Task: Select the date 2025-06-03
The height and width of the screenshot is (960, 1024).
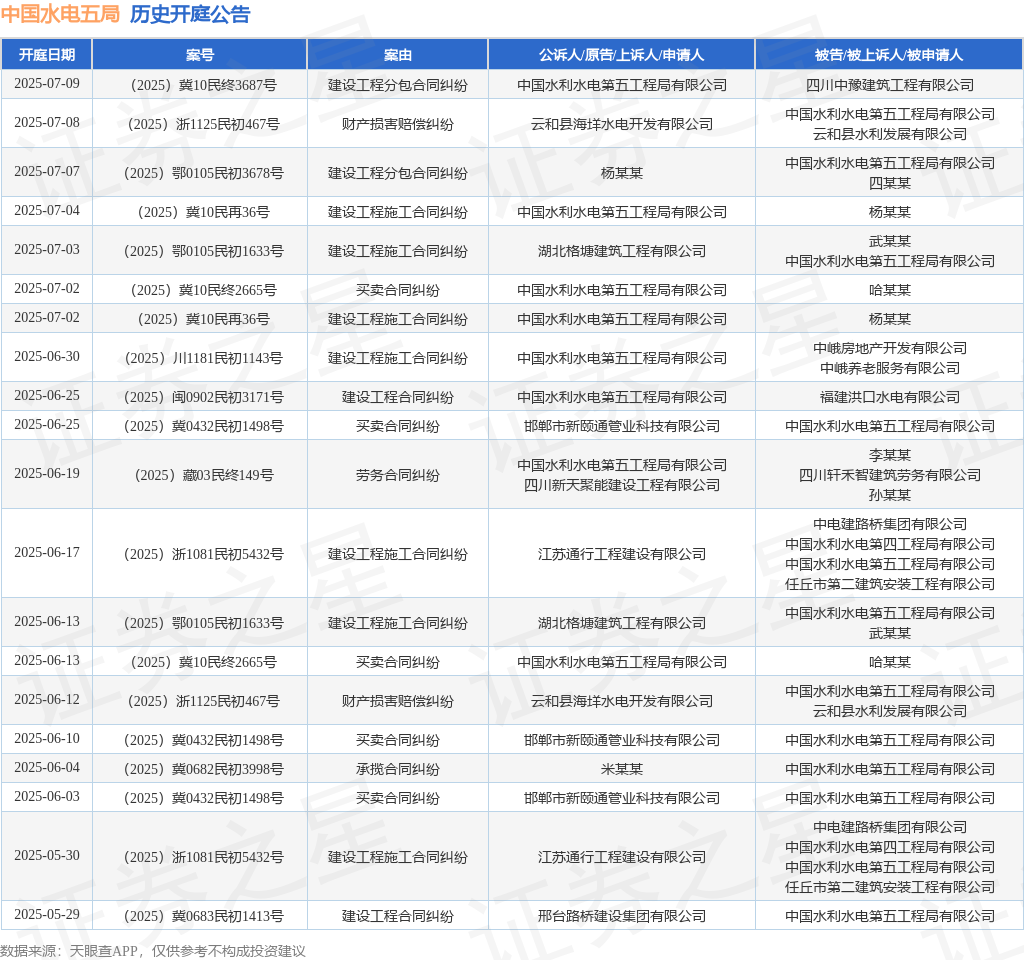Action: pyautogui.click(x=46, y=797)
